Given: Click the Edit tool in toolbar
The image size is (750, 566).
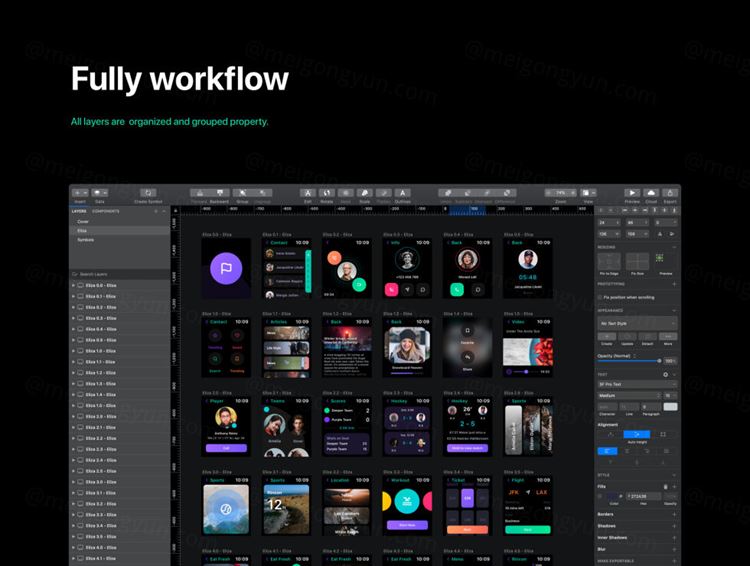Looking at the screenshot, I should click(308, 192).
